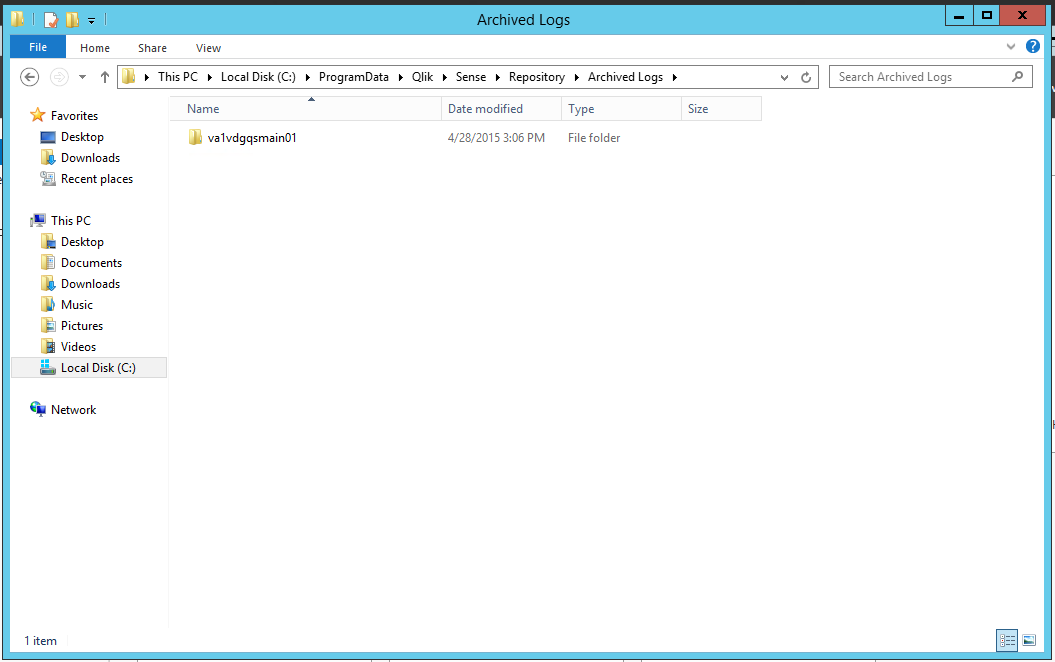The width and height of the screenshot is (1055, 662).
Task: Click the New folder quick access icon
Action: coord(72,20)
